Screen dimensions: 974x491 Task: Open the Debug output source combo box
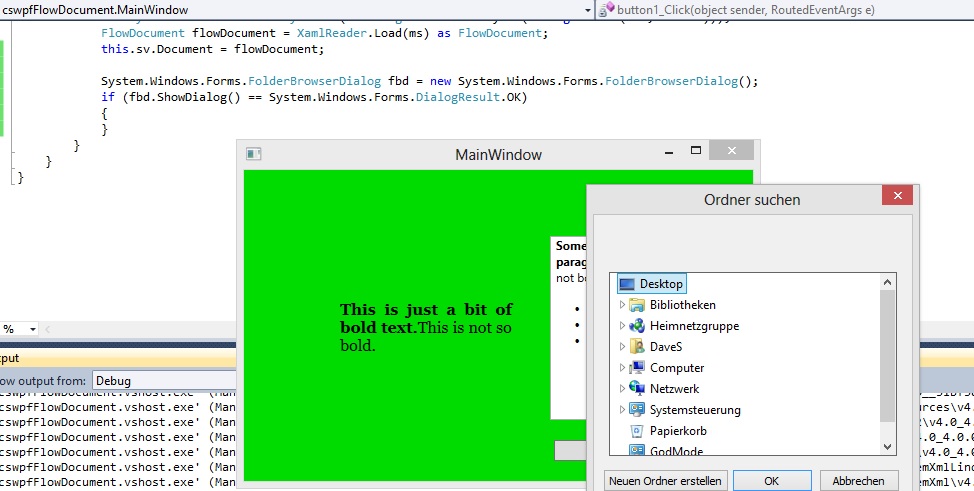click(x=164, y=380)
